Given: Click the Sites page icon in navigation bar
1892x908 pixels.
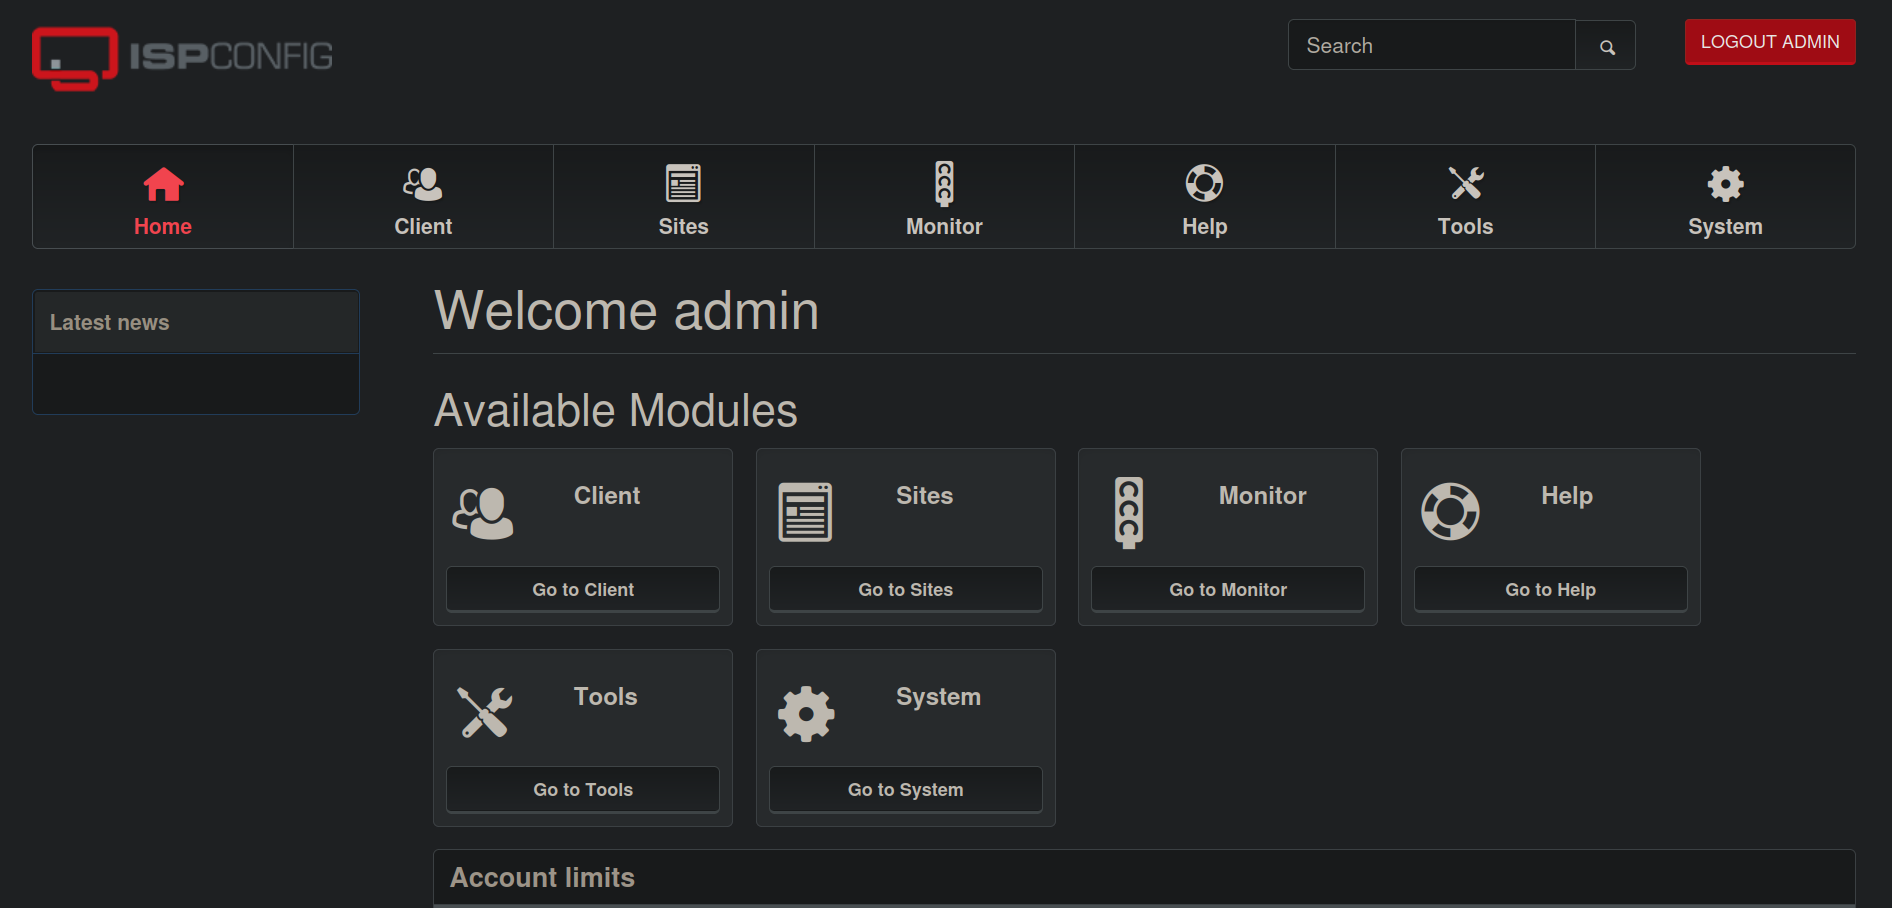Looking at the screenshot, I should (684, 184).
